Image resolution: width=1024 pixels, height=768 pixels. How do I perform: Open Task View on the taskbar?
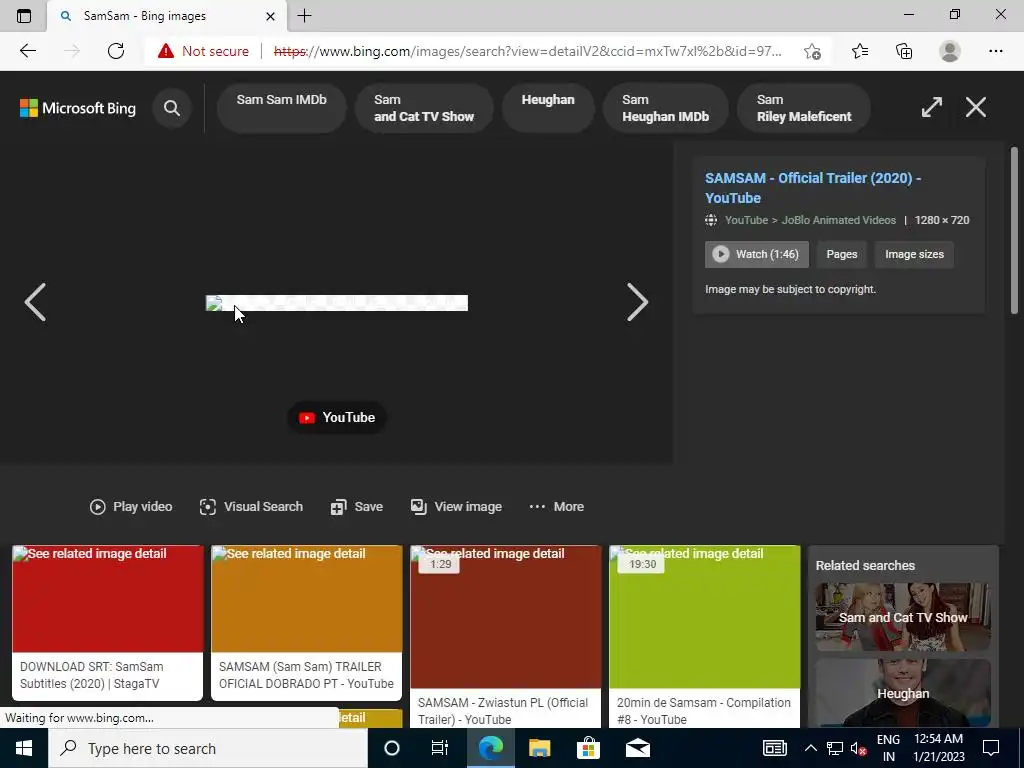click(x=440, y=748)
